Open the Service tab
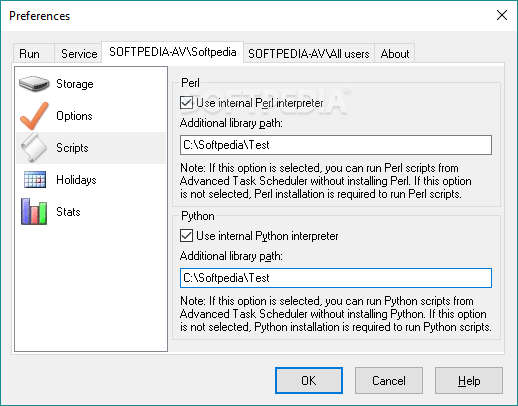The width and height of the screenshot is (518, 406). (79, 53)
